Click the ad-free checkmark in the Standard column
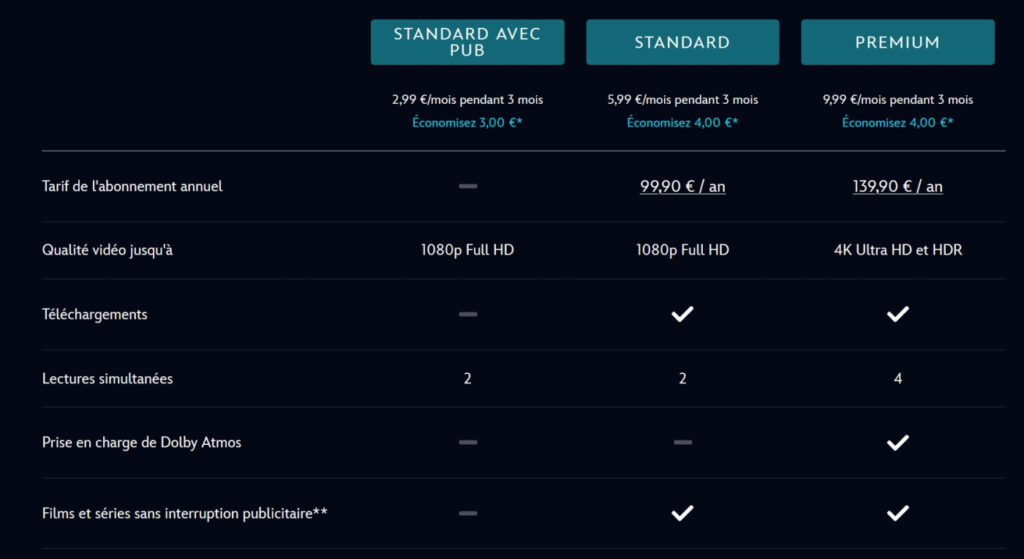Screen dimensions: 1024x559 (x=682, y=513)
